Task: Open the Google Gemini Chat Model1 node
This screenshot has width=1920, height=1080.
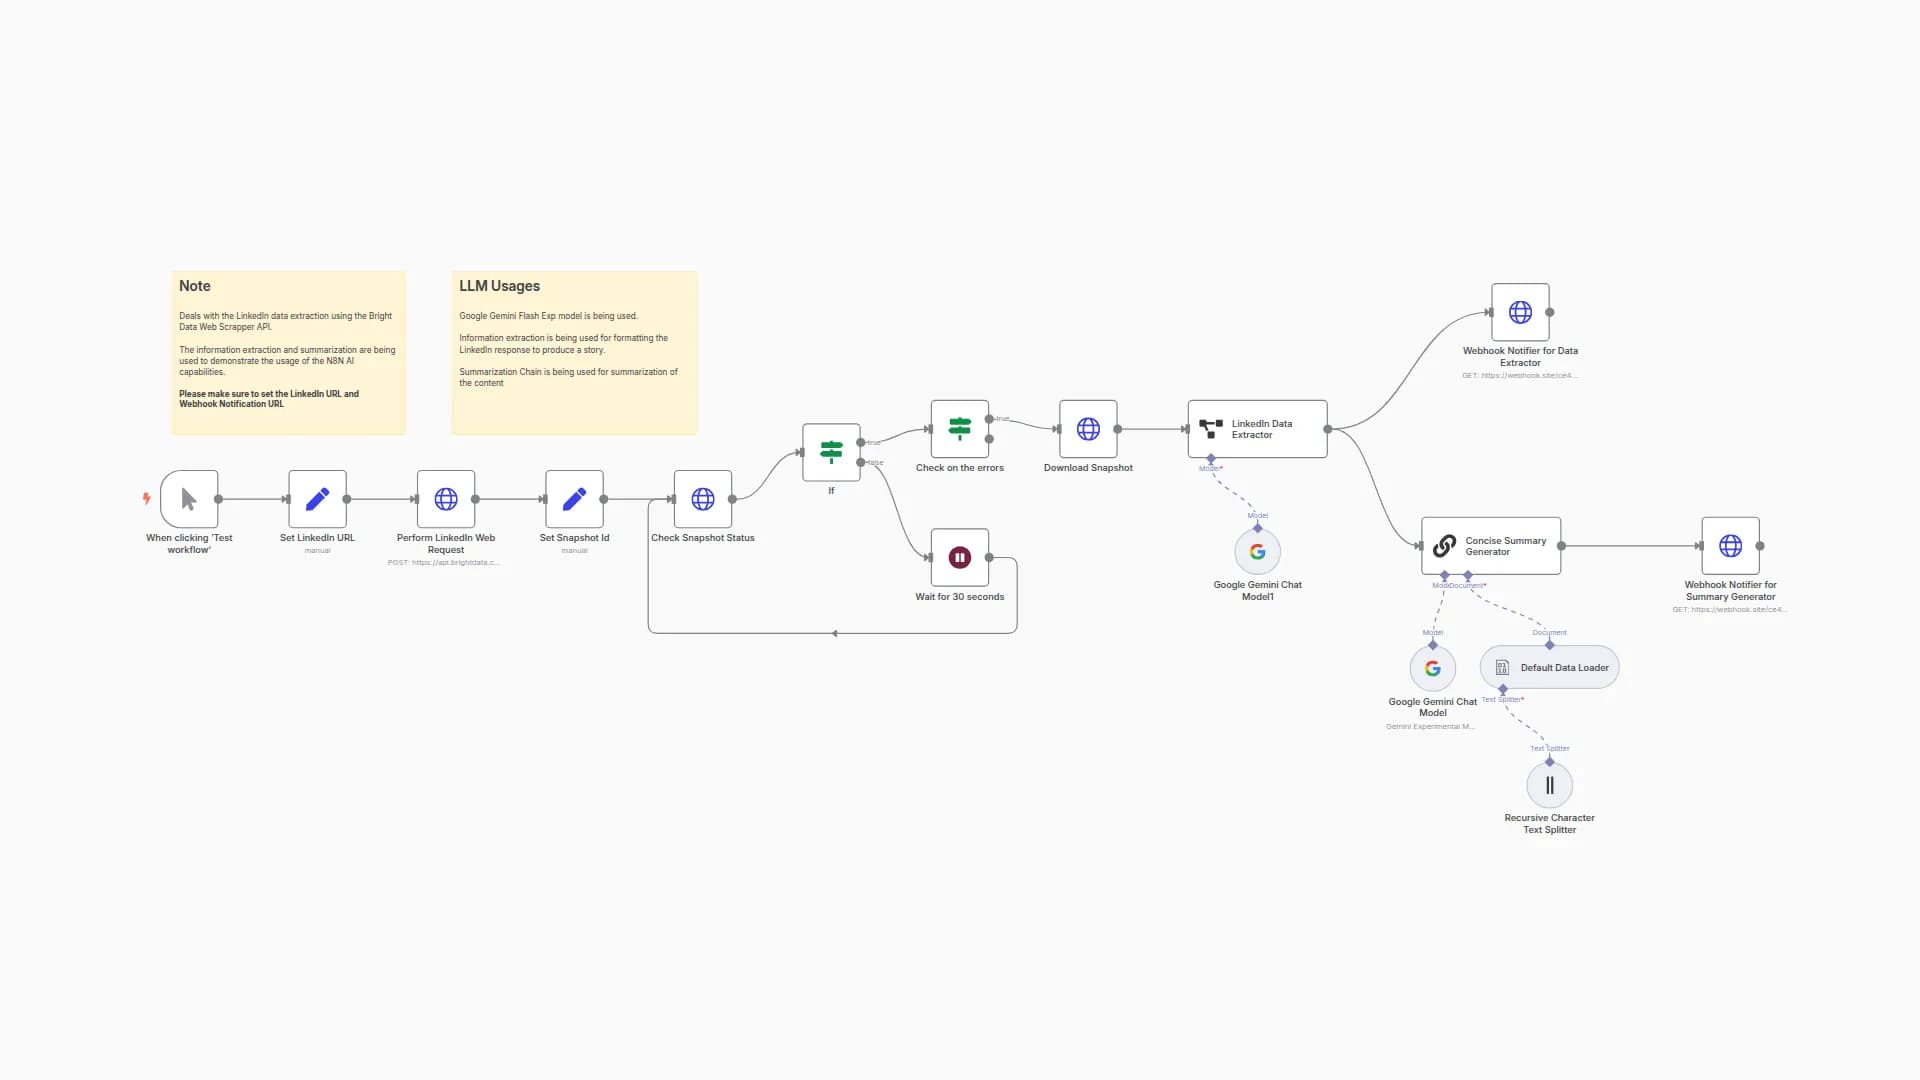Action: [1258, 552]
